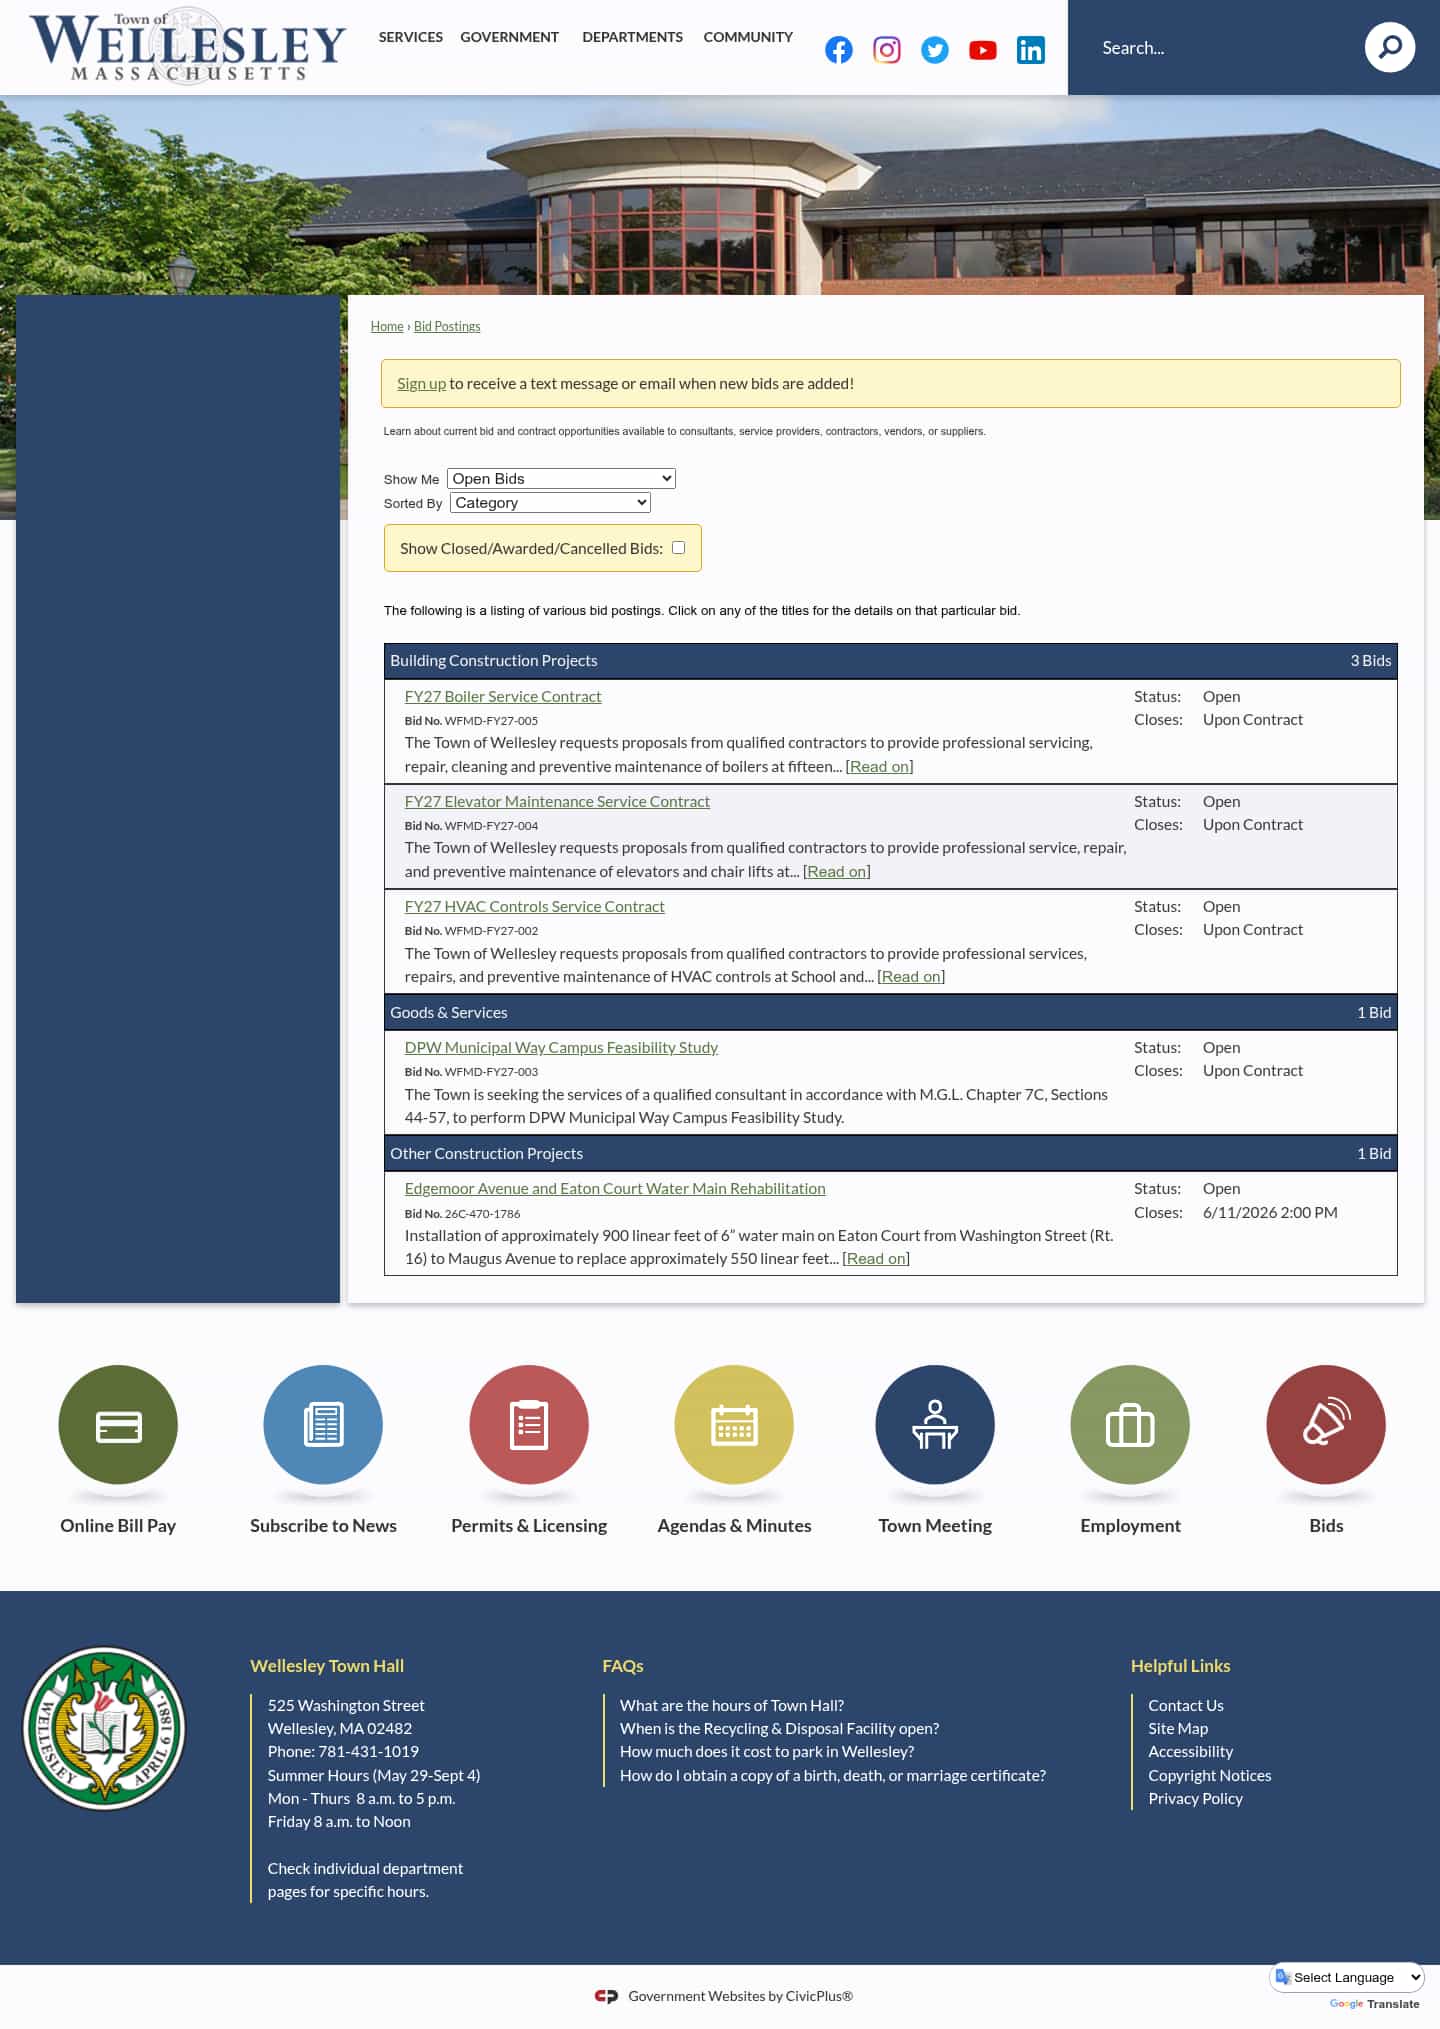
Task: Open FAQ about parking cost in Wellesley
Action: coord(767,1751)
